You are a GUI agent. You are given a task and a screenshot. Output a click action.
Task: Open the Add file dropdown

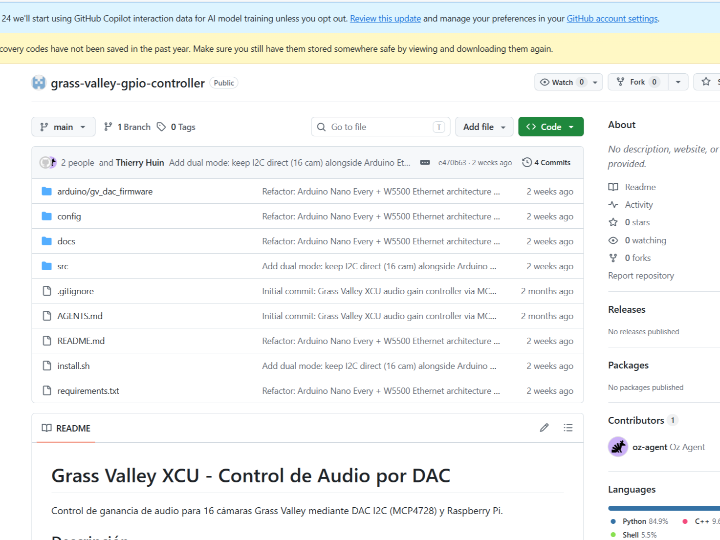click(484, 127)
